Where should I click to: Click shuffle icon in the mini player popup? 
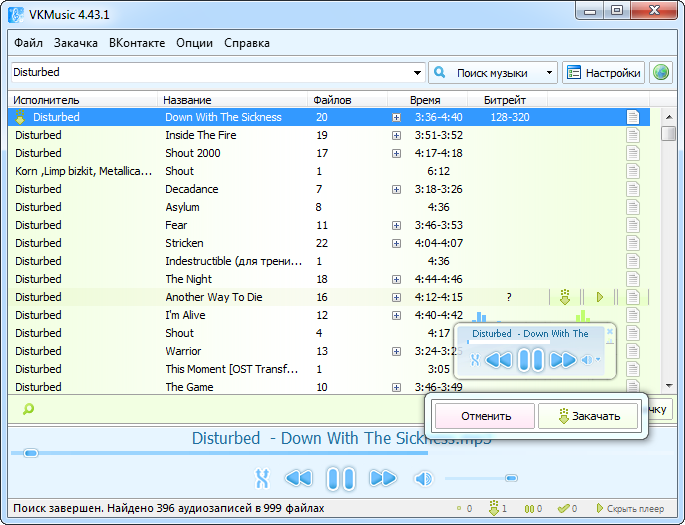(x=475, y=360)
